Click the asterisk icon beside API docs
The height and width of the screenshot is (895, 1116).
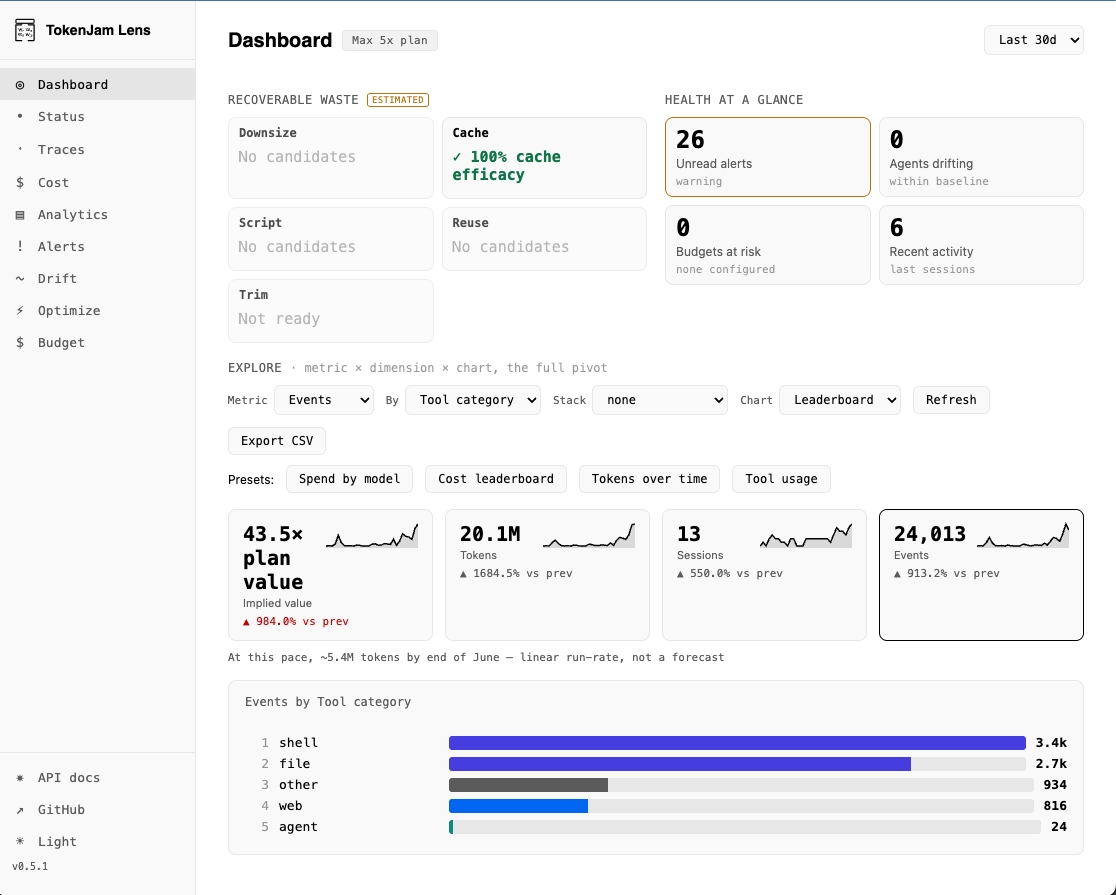(x=20, y=778)
